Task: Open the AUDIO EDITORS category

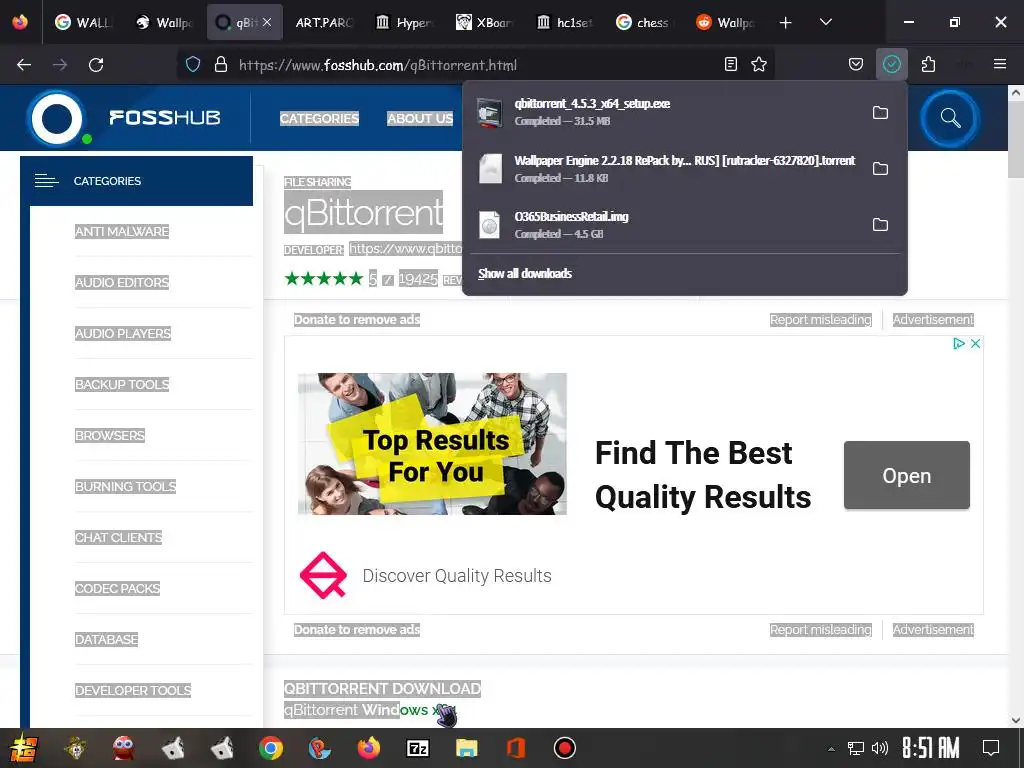Action: (122, 282)
